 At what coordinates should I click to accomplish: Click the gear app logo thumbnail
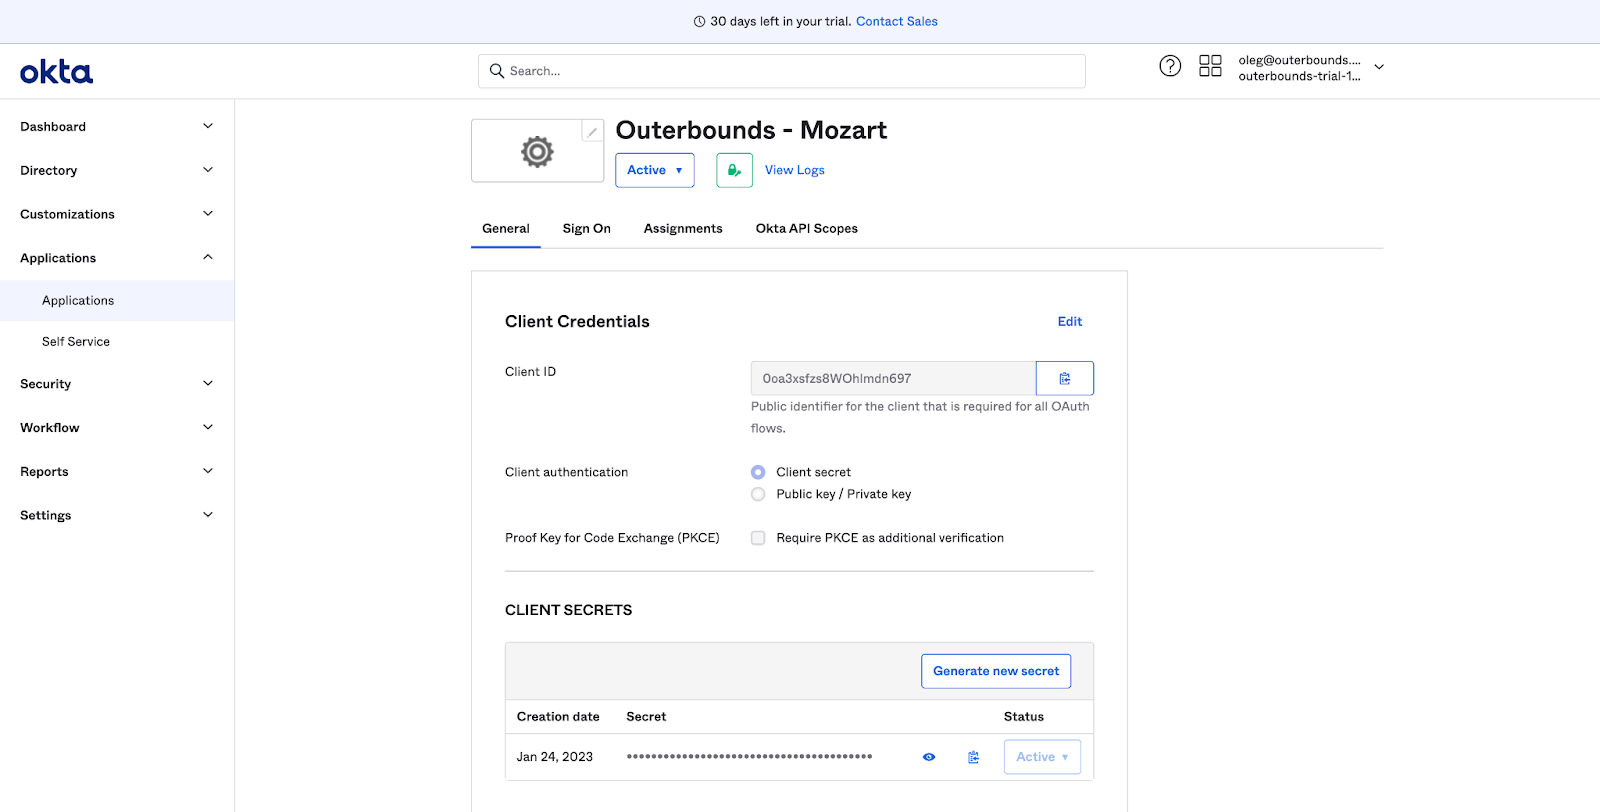point(537,151)
